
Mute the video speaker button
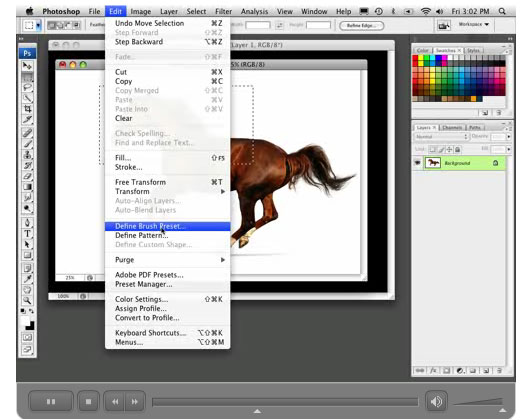pyautogui.click(x=436, y=401)
